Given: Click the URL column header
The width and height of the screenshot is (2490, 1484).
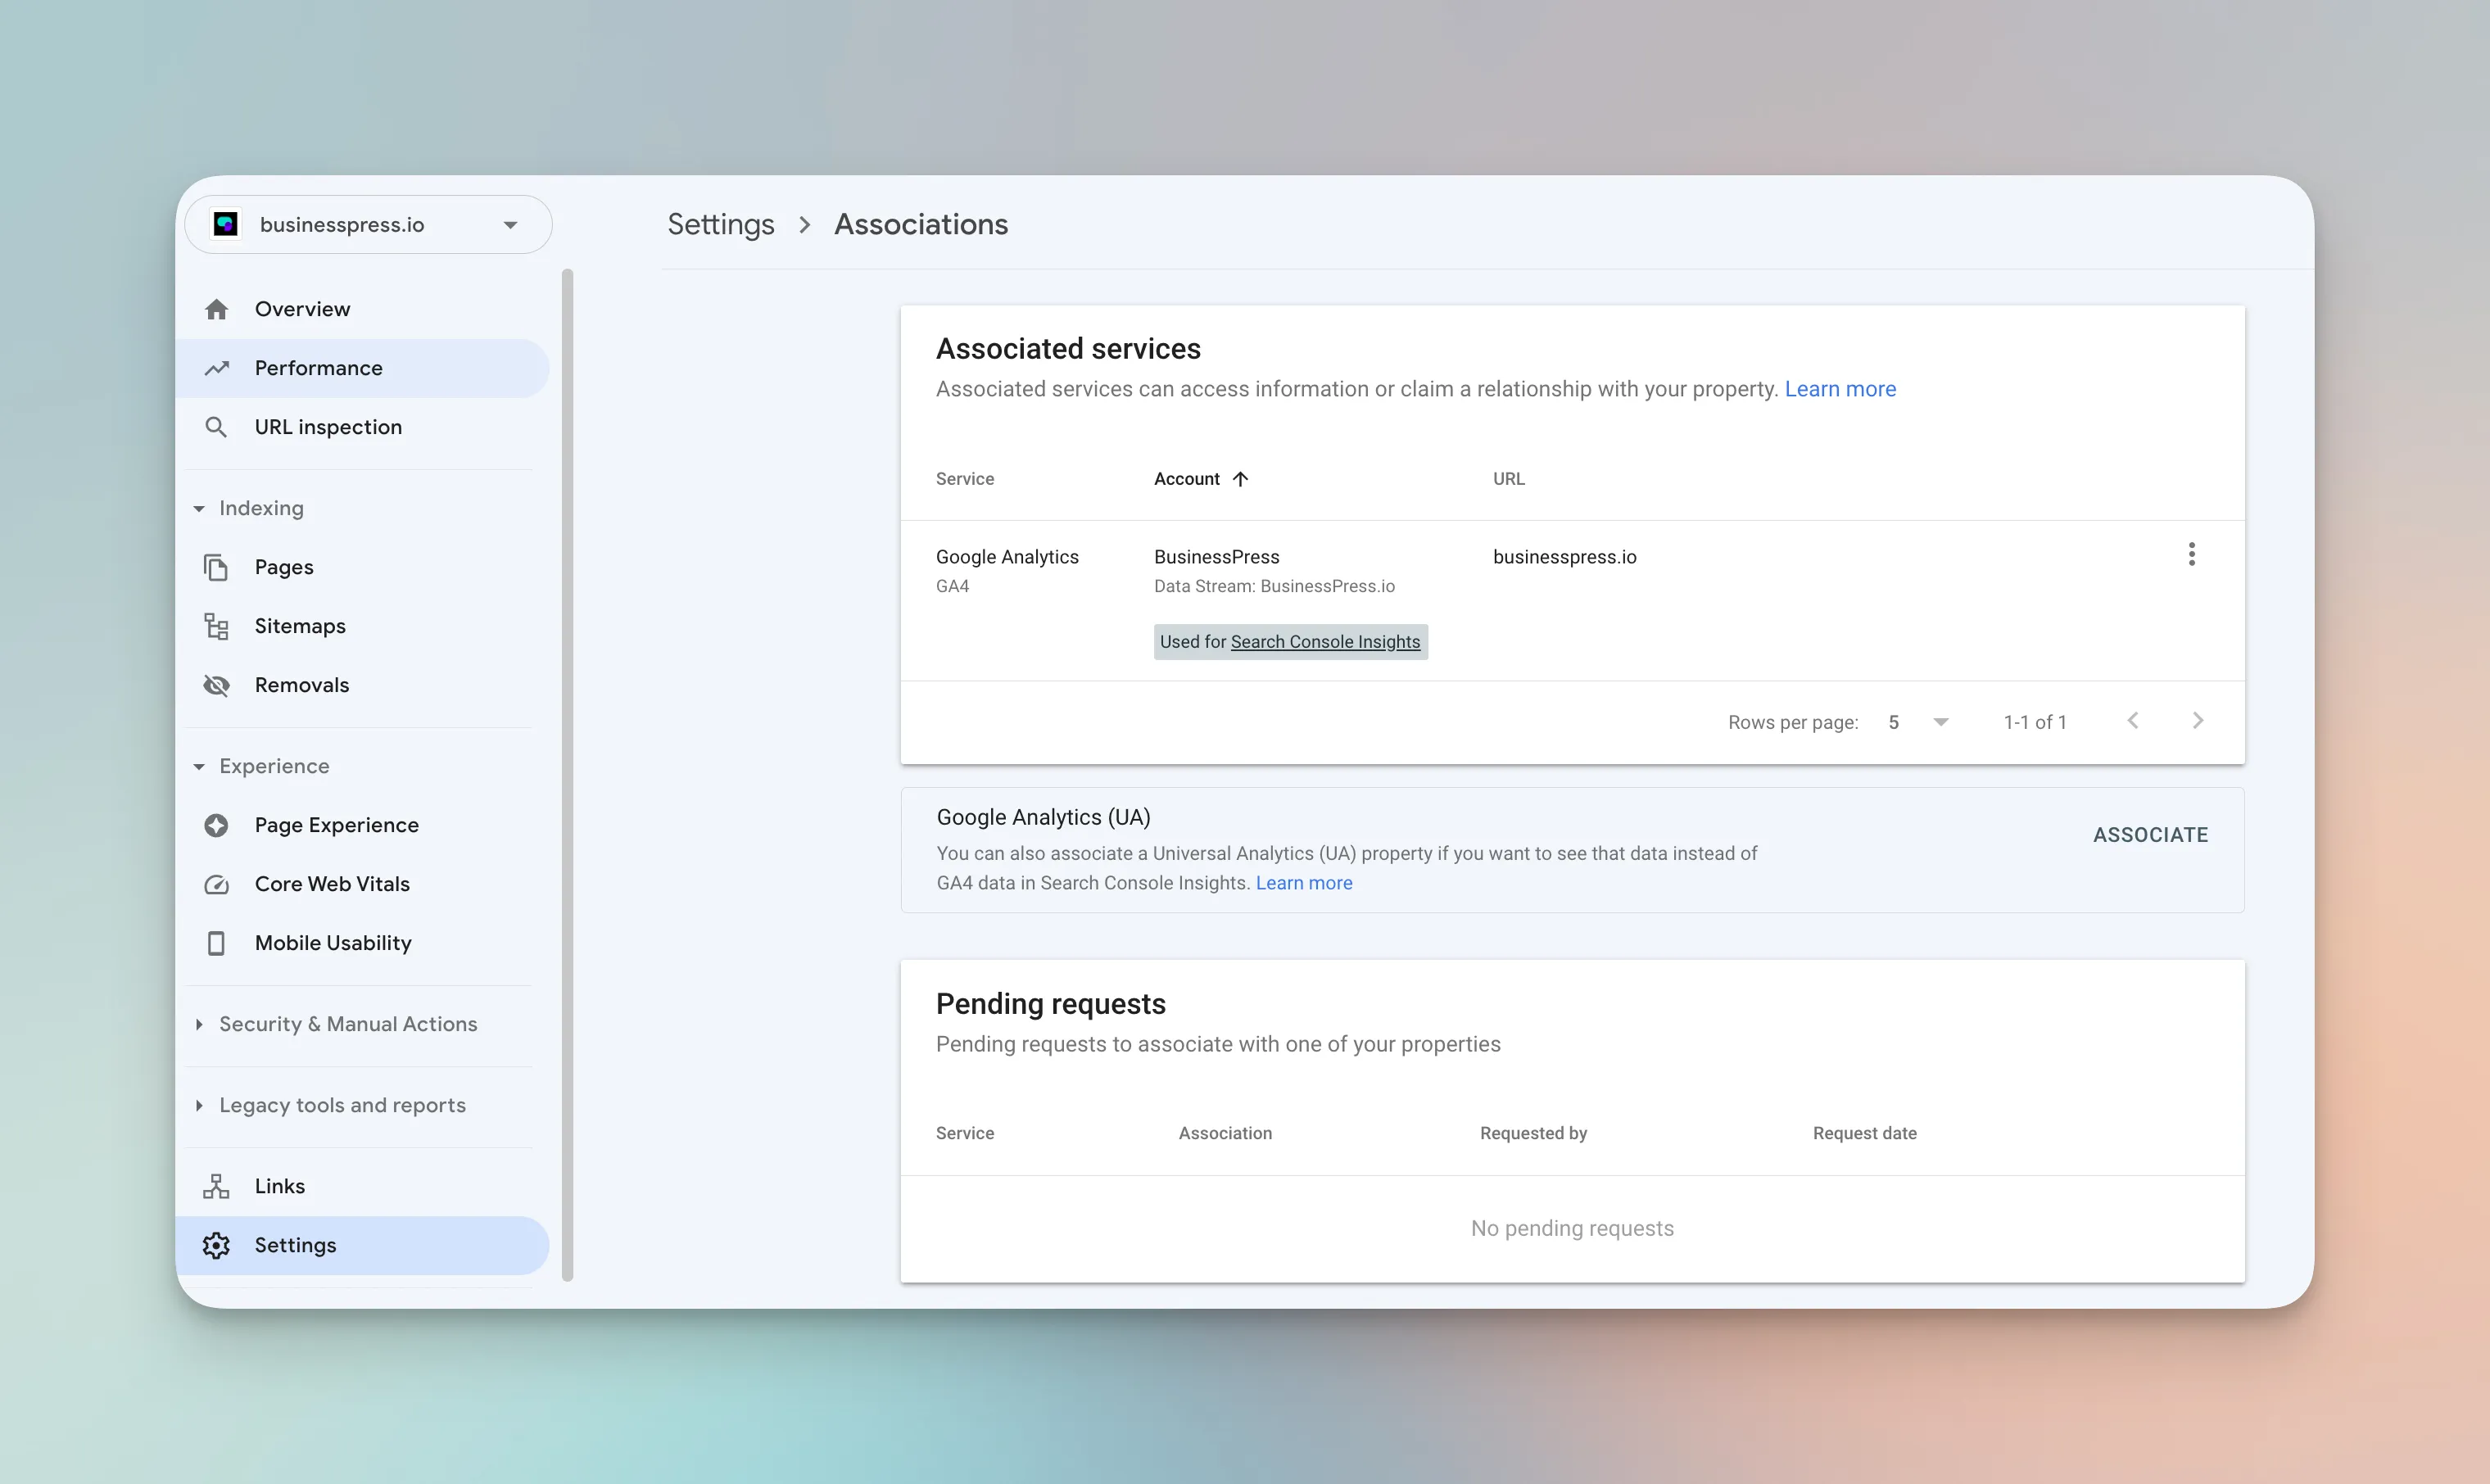Looking at the screenshot, I should tap(1509, 479).
